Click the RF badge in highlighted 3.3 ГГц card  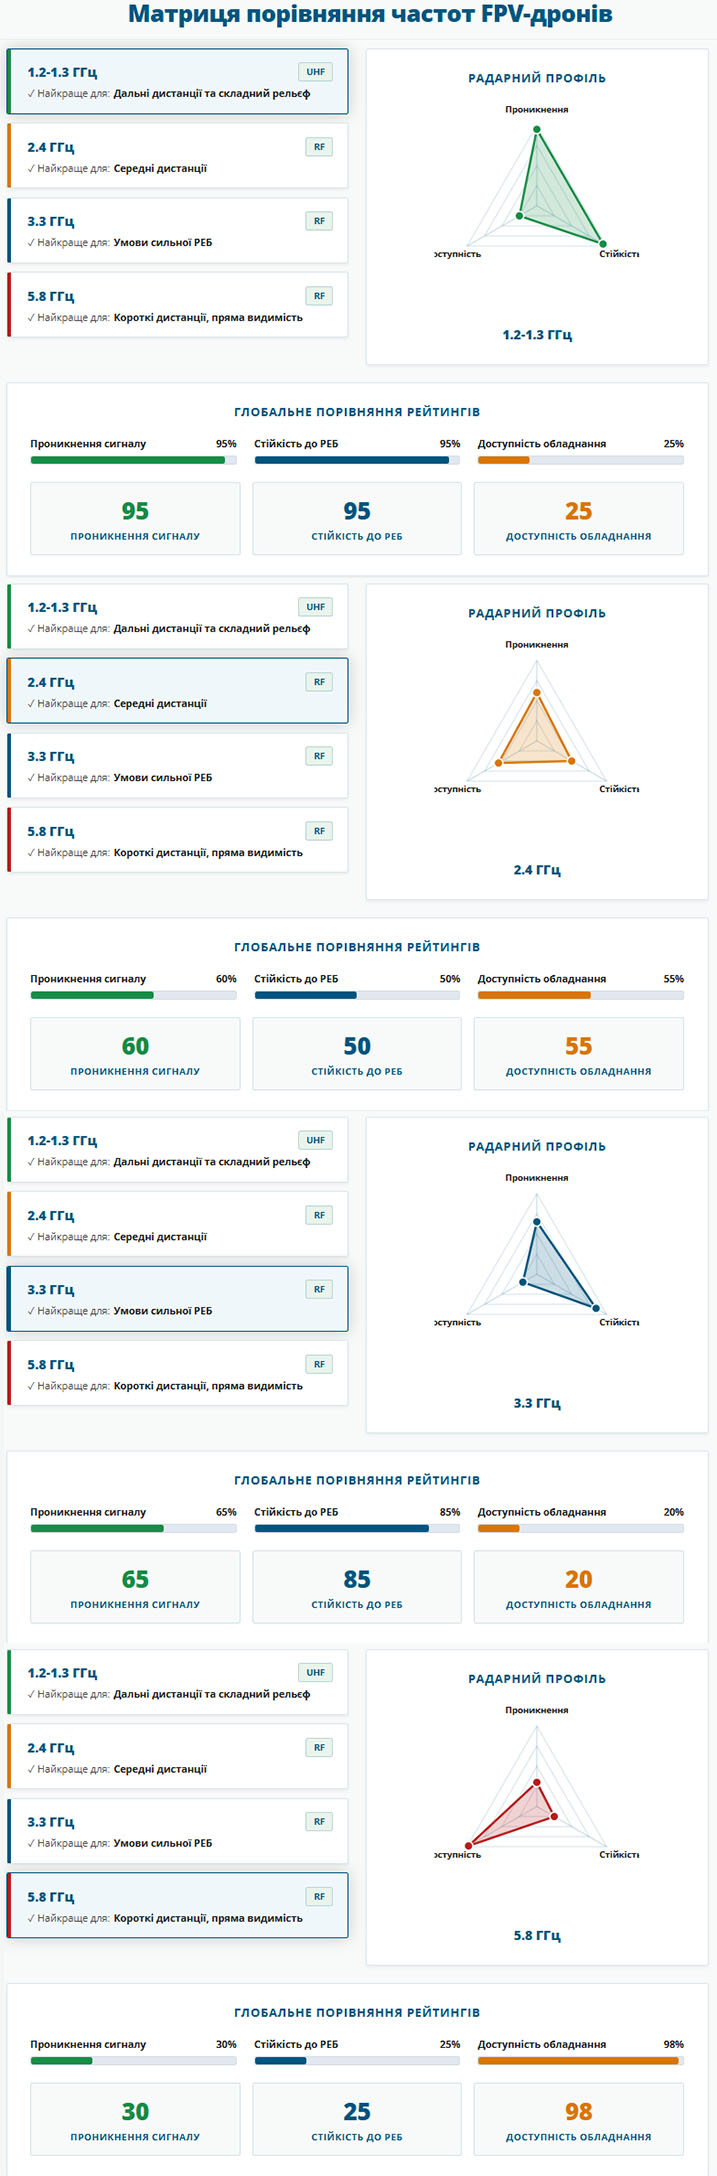[319, 1290]
